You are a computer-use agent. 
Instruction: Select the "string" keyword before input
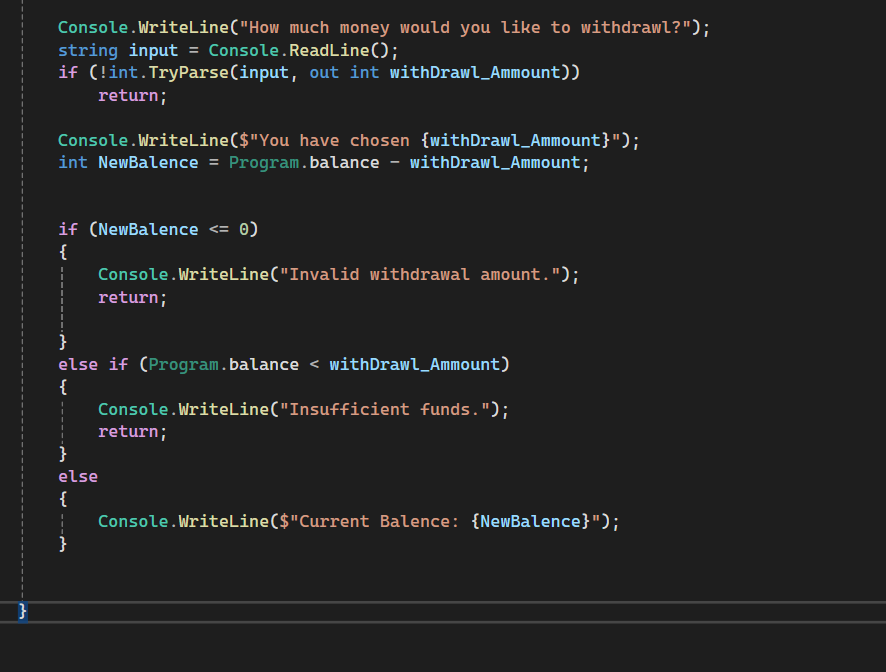pyautogui.click(x=88, y=51)
